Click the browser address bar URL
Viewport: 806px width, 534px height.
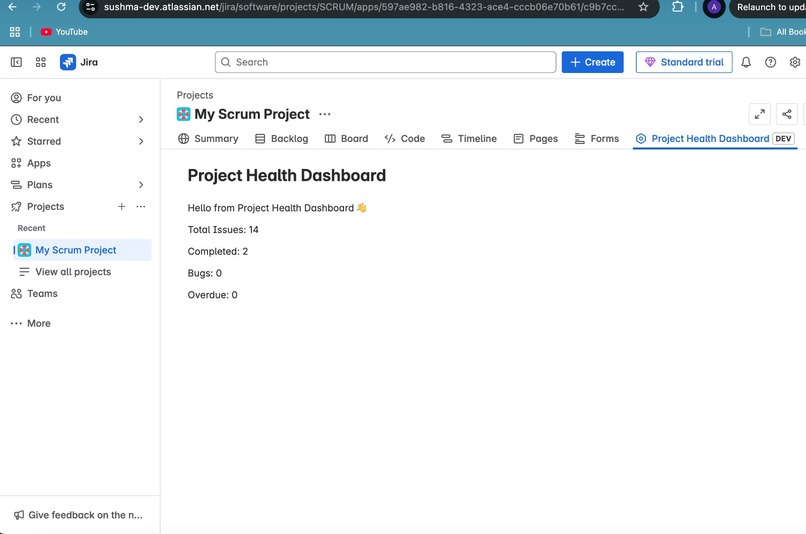point(364,7)
